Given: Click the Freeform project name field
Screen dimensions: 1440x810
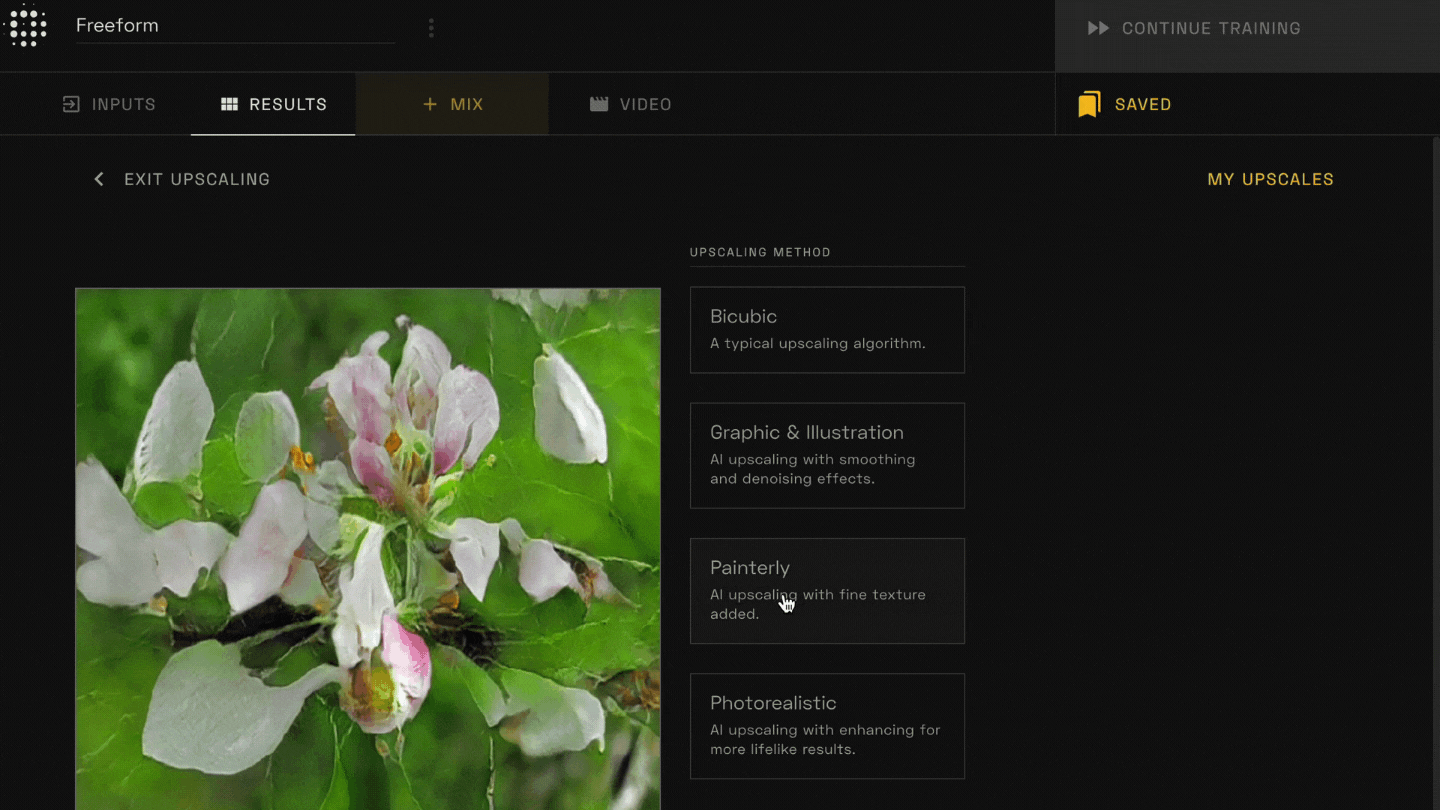Looking at the screenshot, I should coord(235,26).
